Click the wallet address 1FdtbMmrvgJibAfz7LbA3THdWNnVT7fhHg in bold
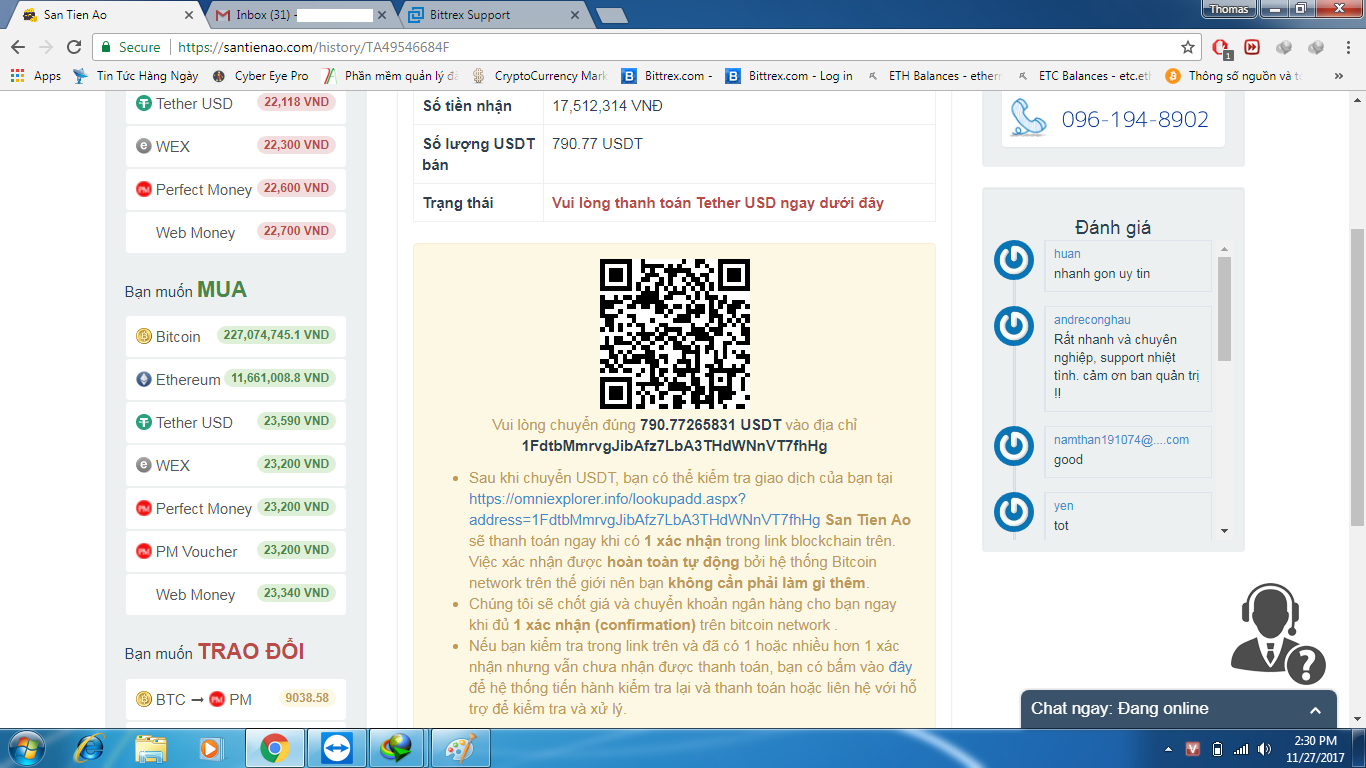 click(x=675, y=446)
